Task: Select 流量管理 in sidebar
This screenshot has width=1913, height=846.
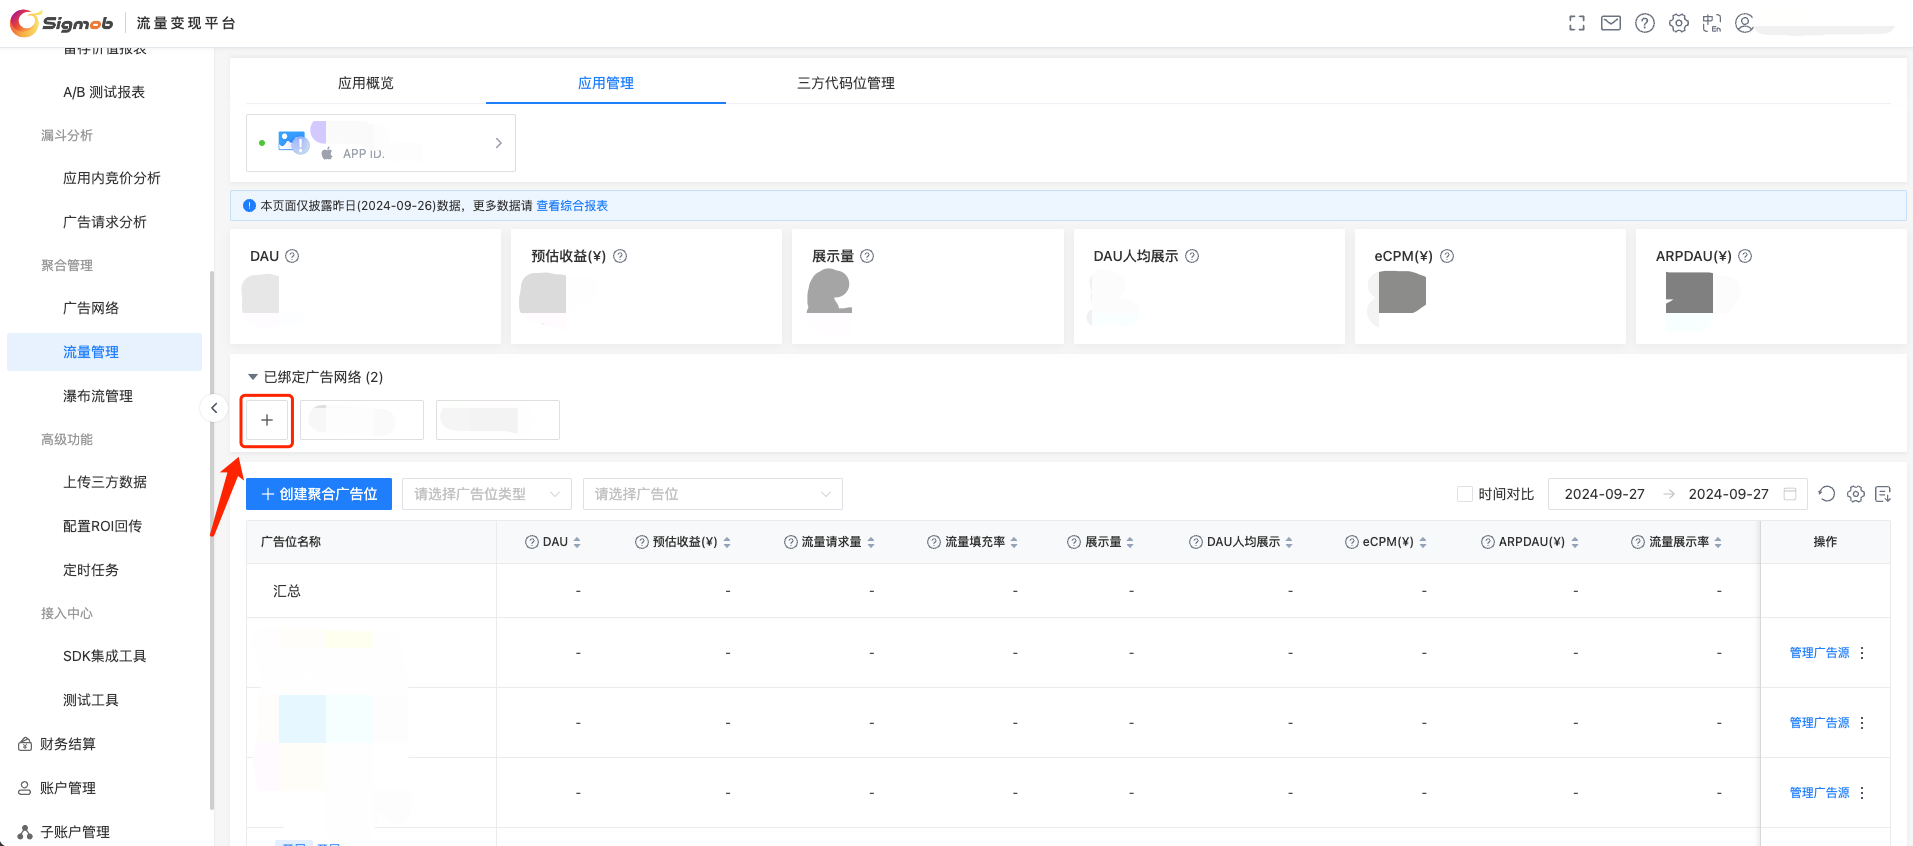Action: [104, 352]
